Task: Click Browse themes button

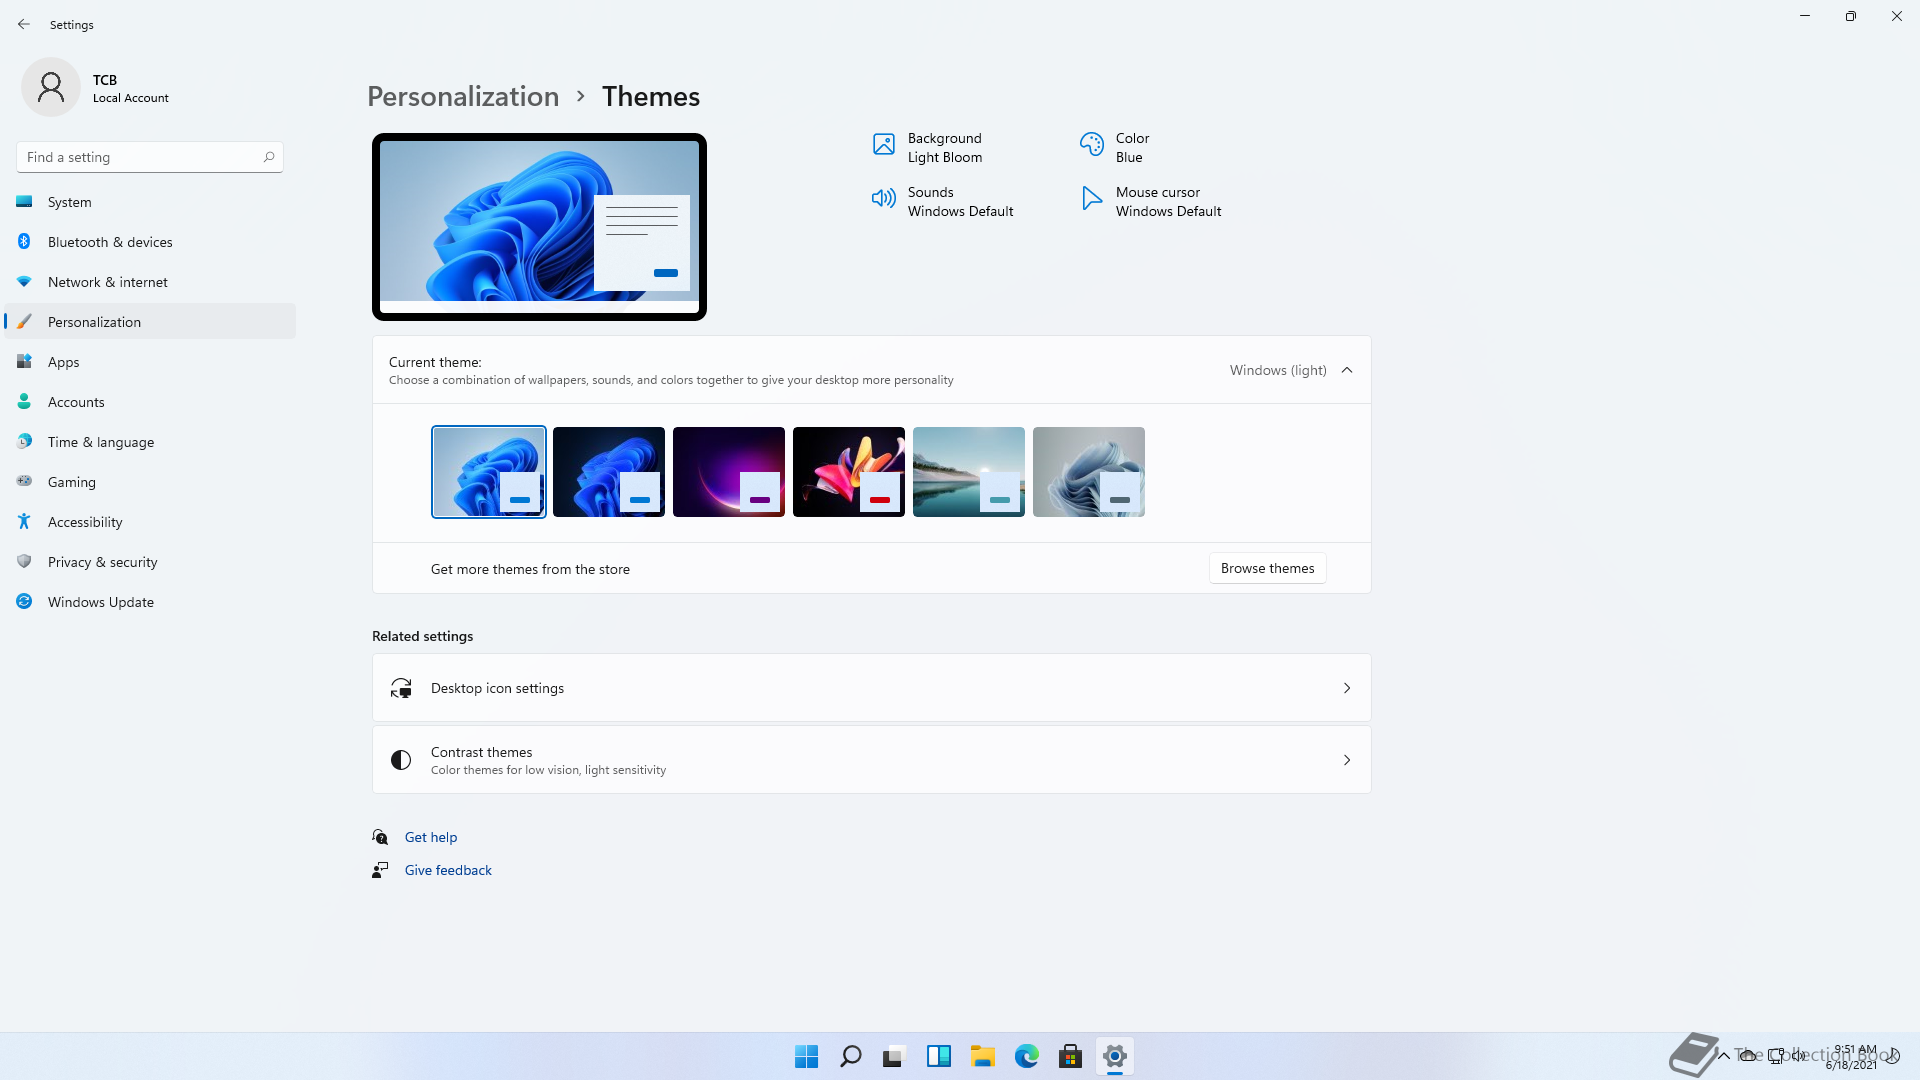Action: [x=1267, y=568]
